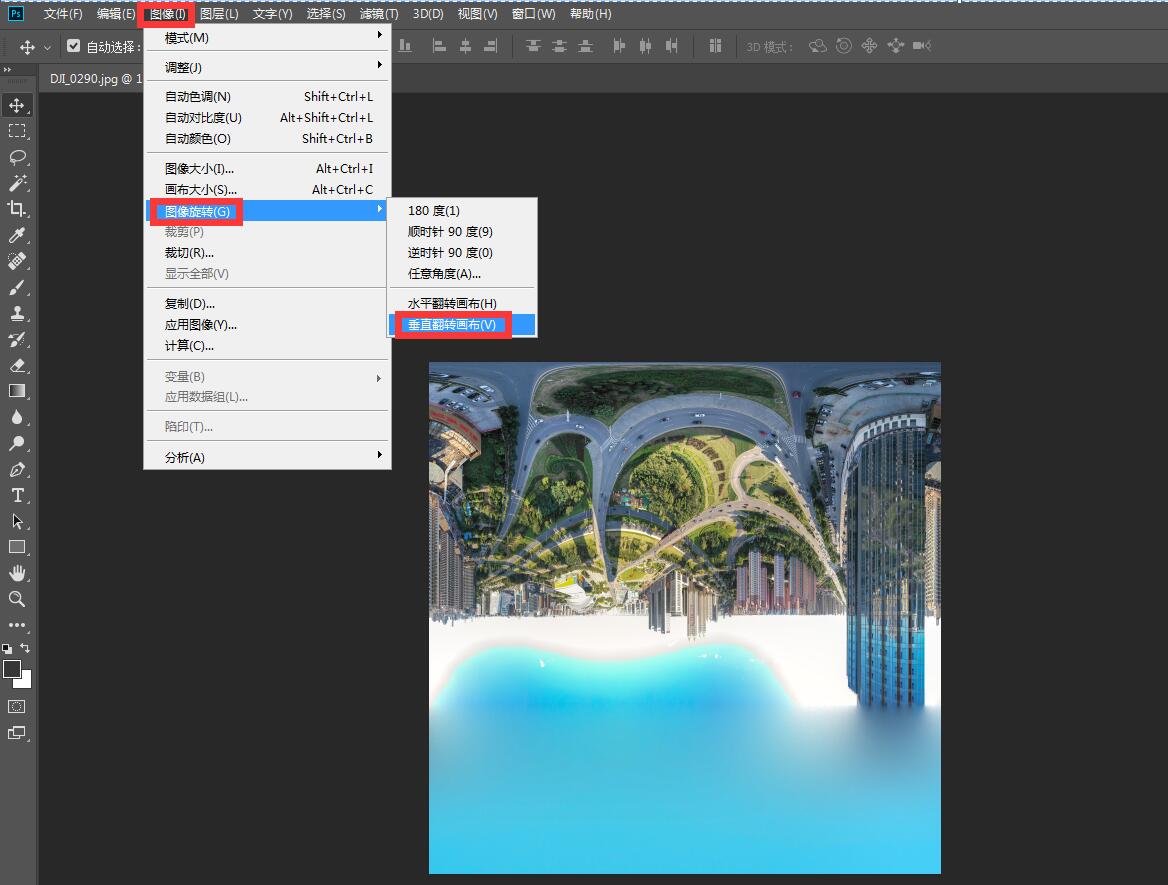Open 画布大小(S)... dialog
The width and height of the screenshot is (1168, 885).
click(x=267, y=189)
